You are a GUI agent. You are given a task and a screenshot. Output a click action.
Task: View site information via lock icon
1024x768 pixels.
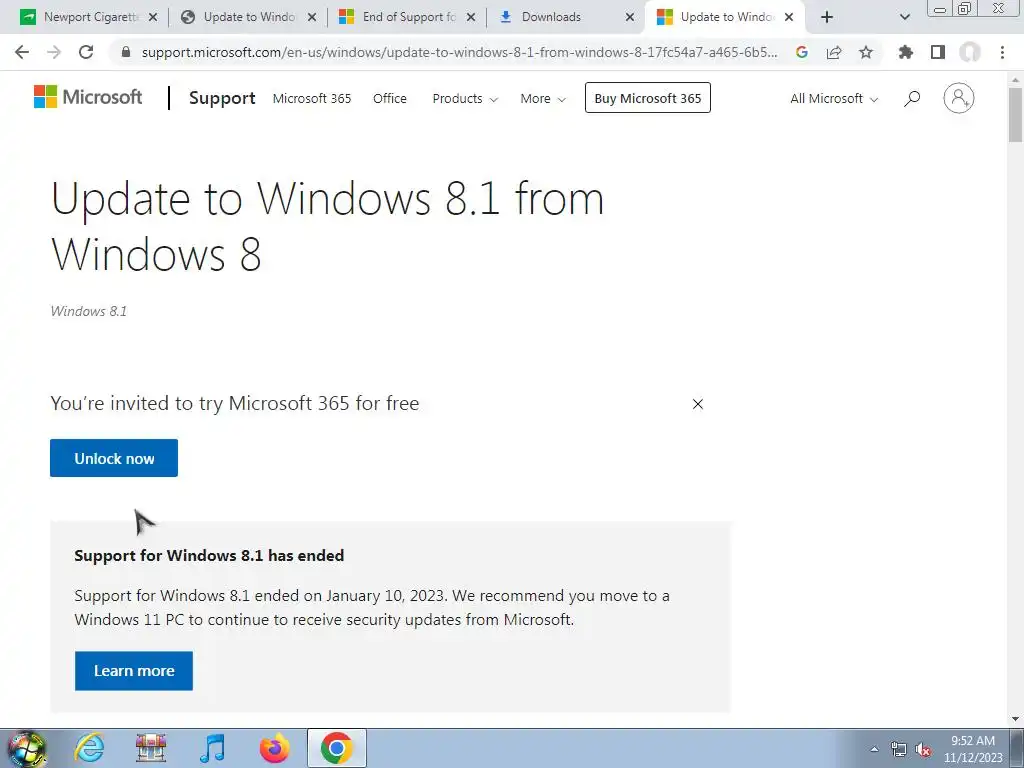[126, 52]
